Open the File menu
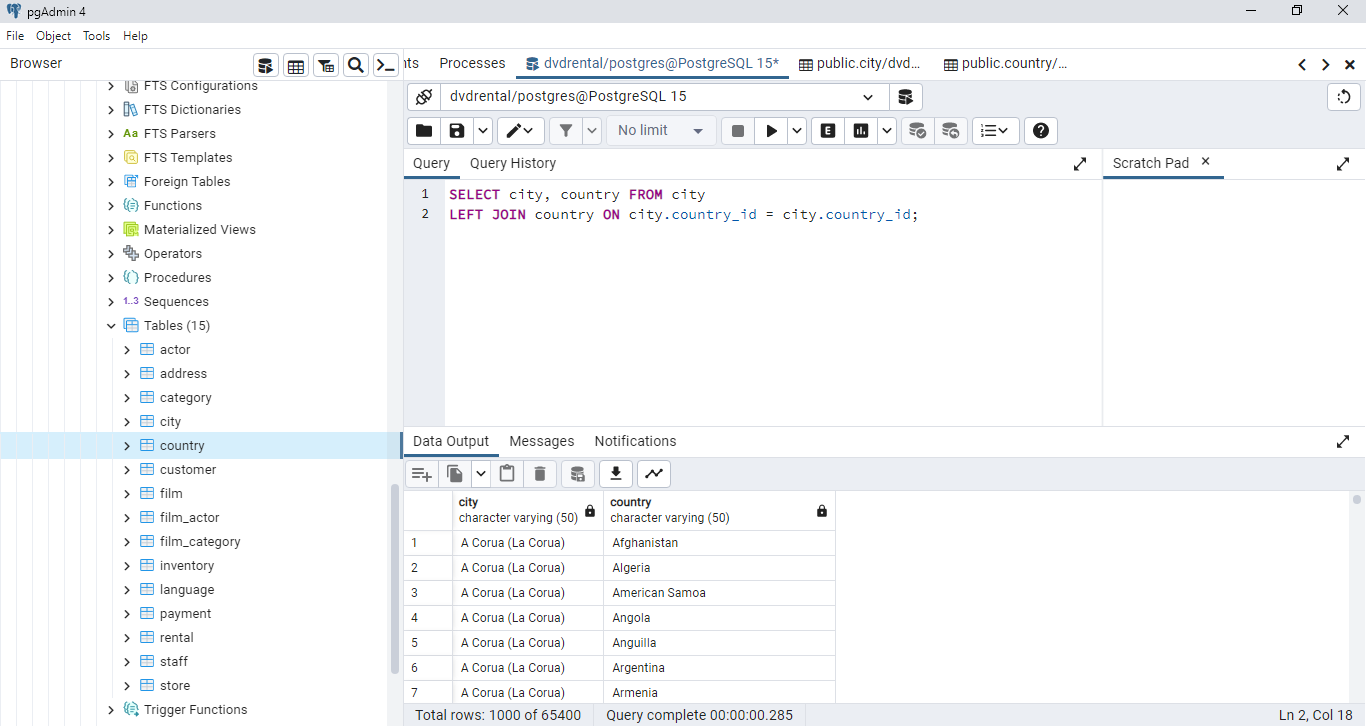1366x726 pixels. pos(15,36)
